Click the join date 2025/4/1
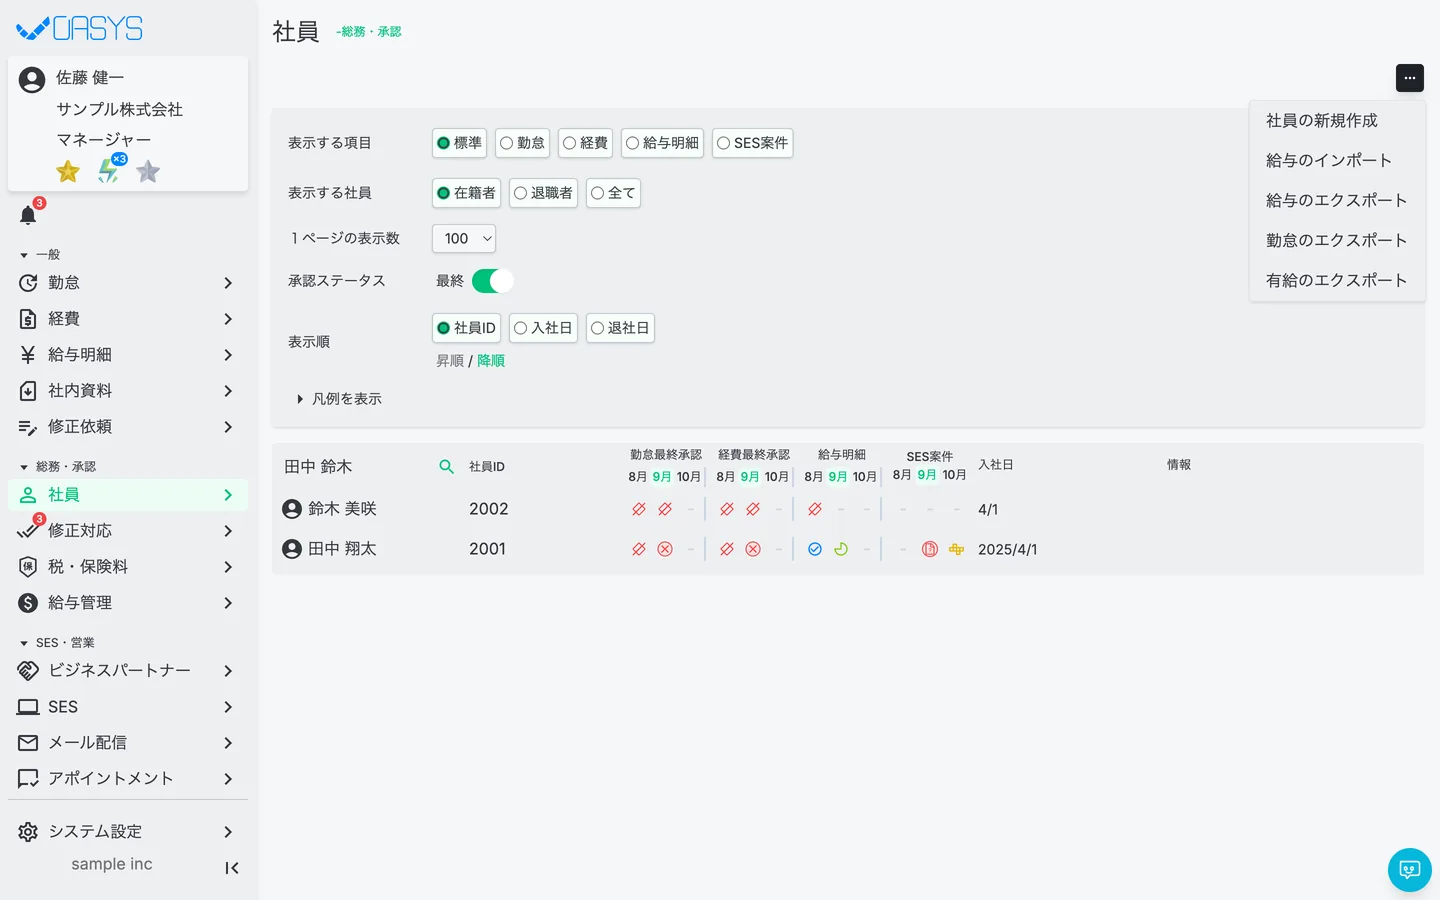1440x900 pixels. click(x=1007, y=550)
